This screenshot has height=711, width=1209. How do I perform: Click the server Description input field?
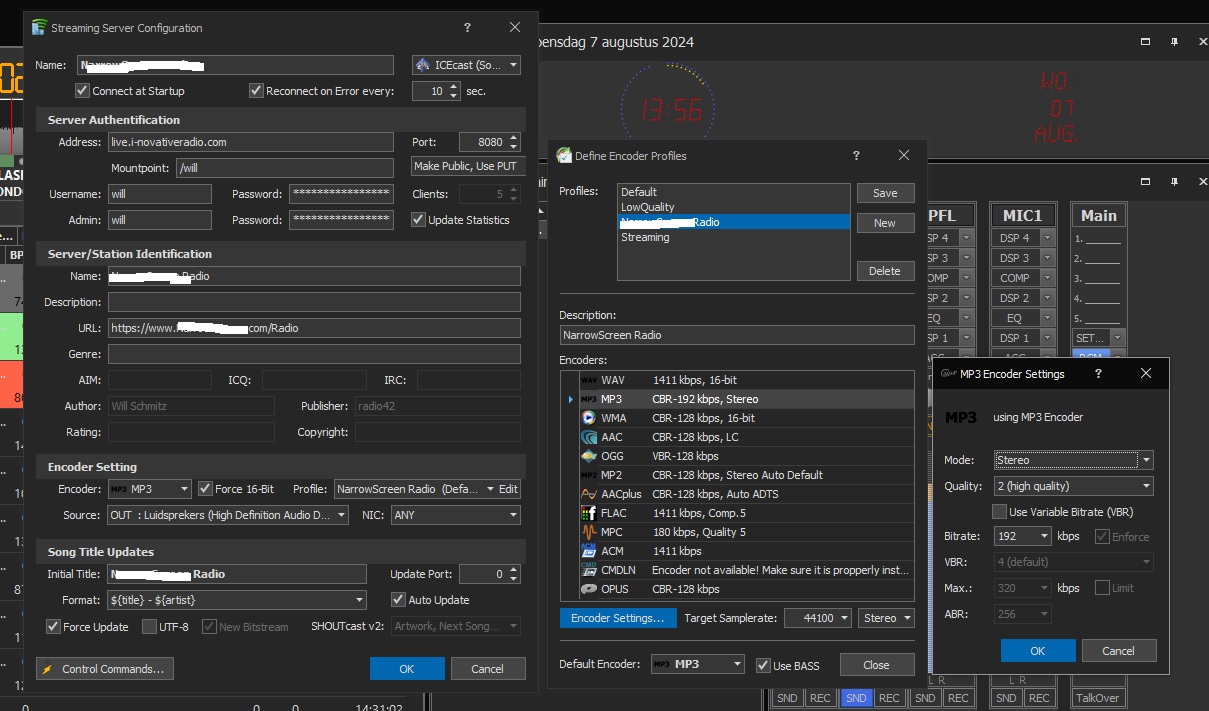pyautogui.click(x=314, y=302)
